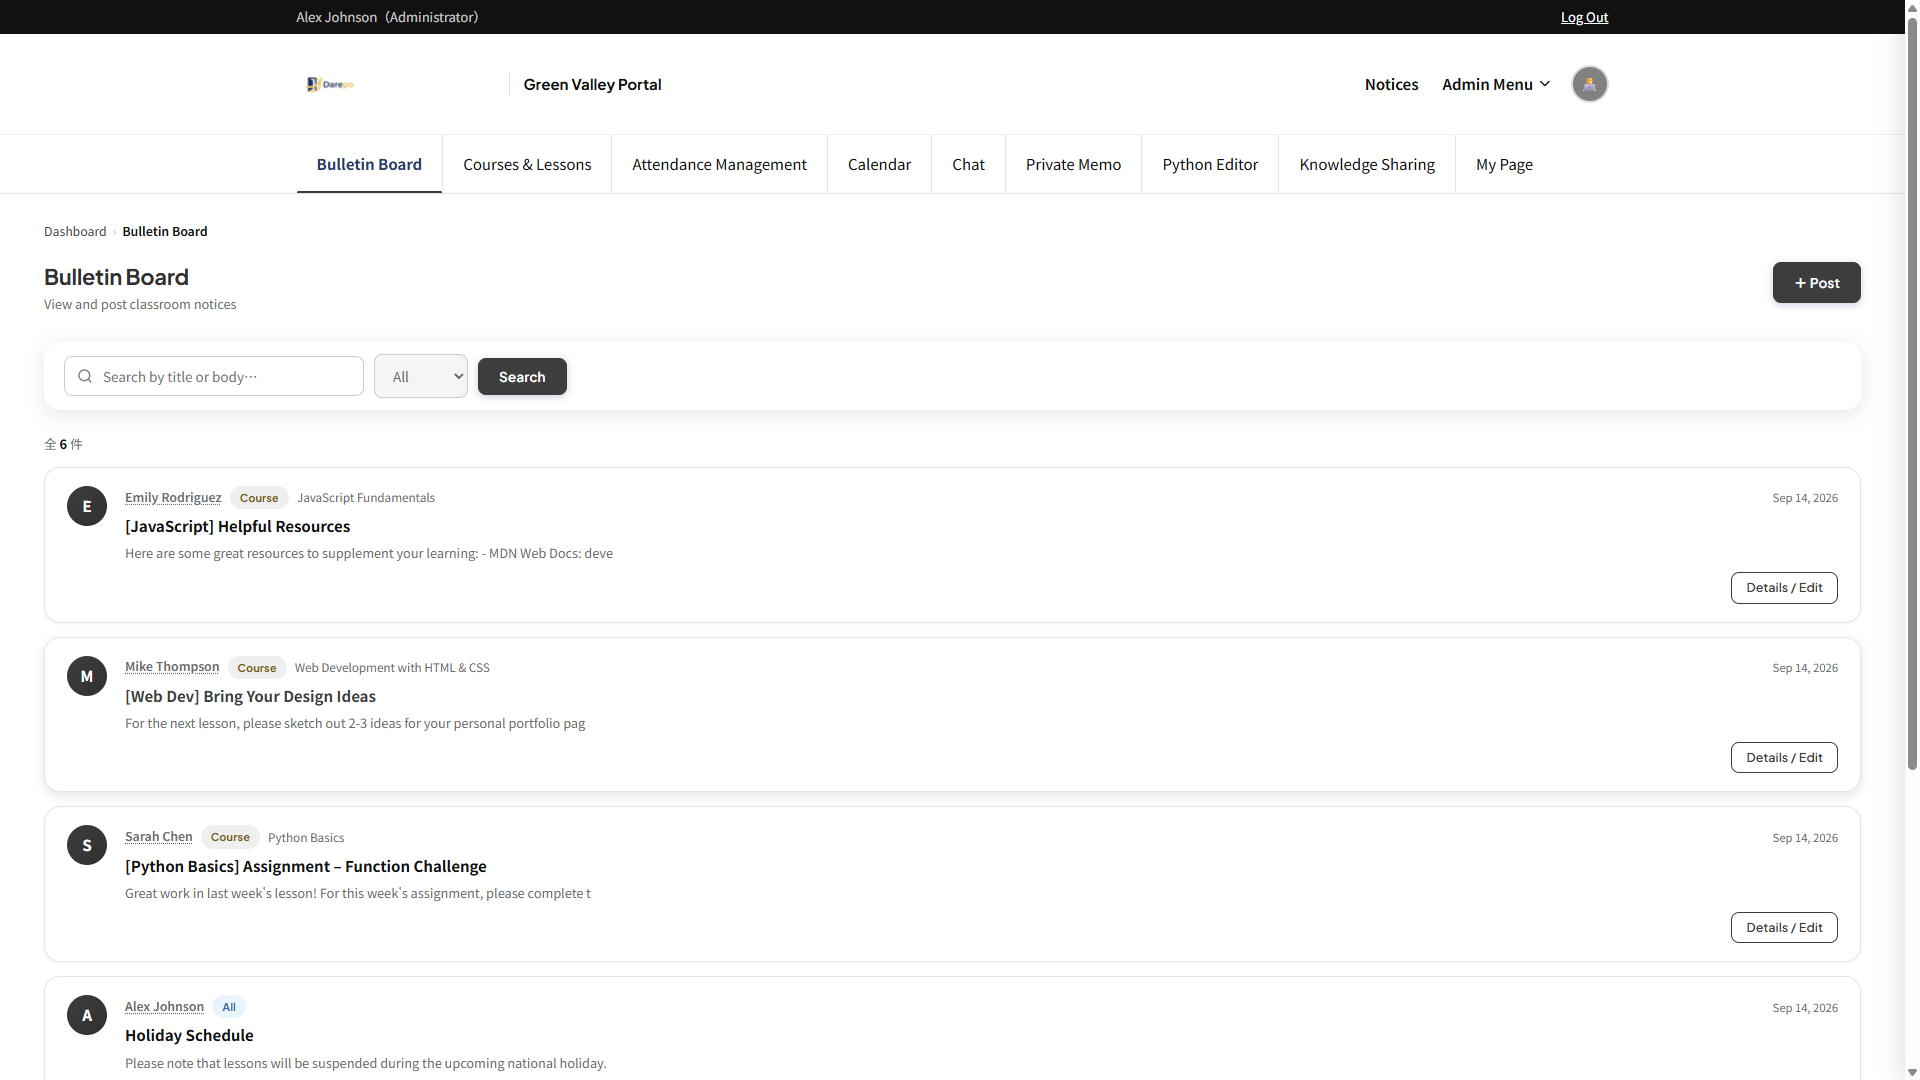Click Mike Thompson's M avatar circle

(x=87, y=676)
